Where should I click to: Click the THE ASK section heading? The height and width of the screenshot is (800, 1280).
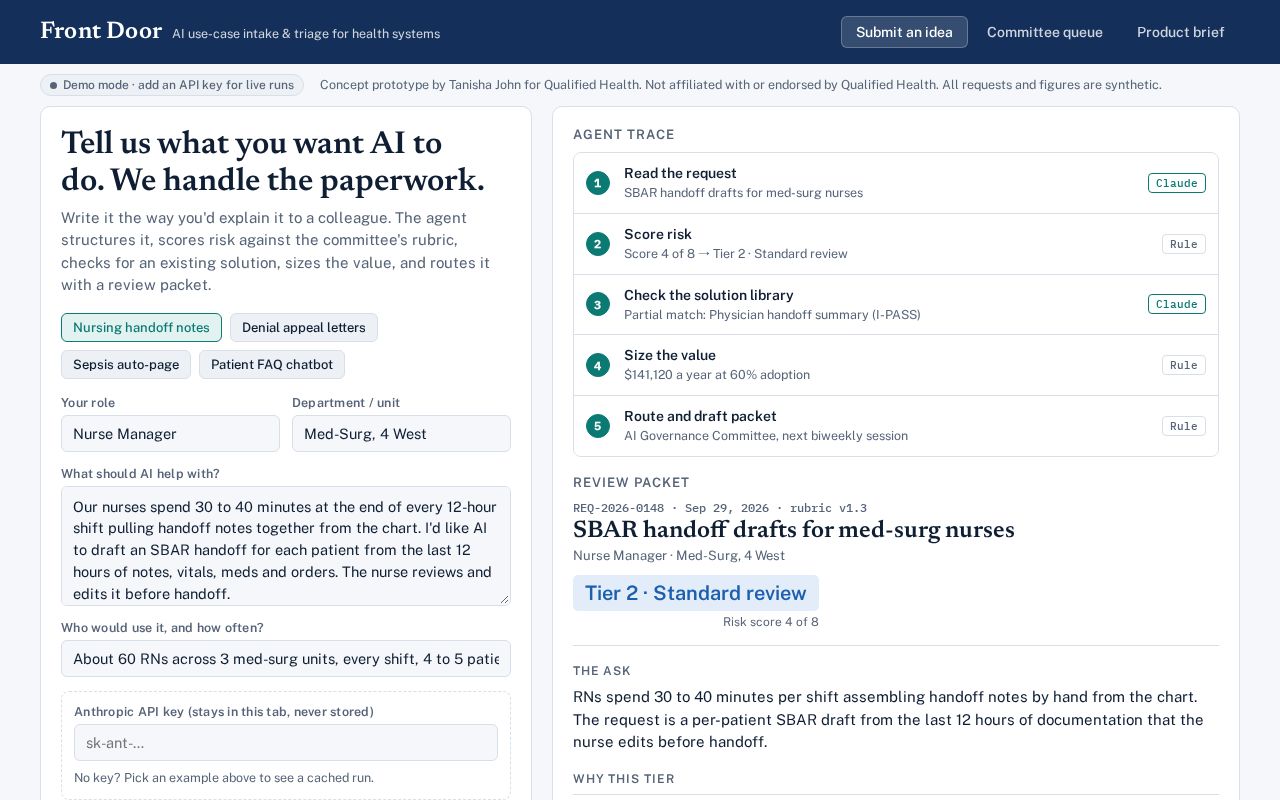(602, 671)
